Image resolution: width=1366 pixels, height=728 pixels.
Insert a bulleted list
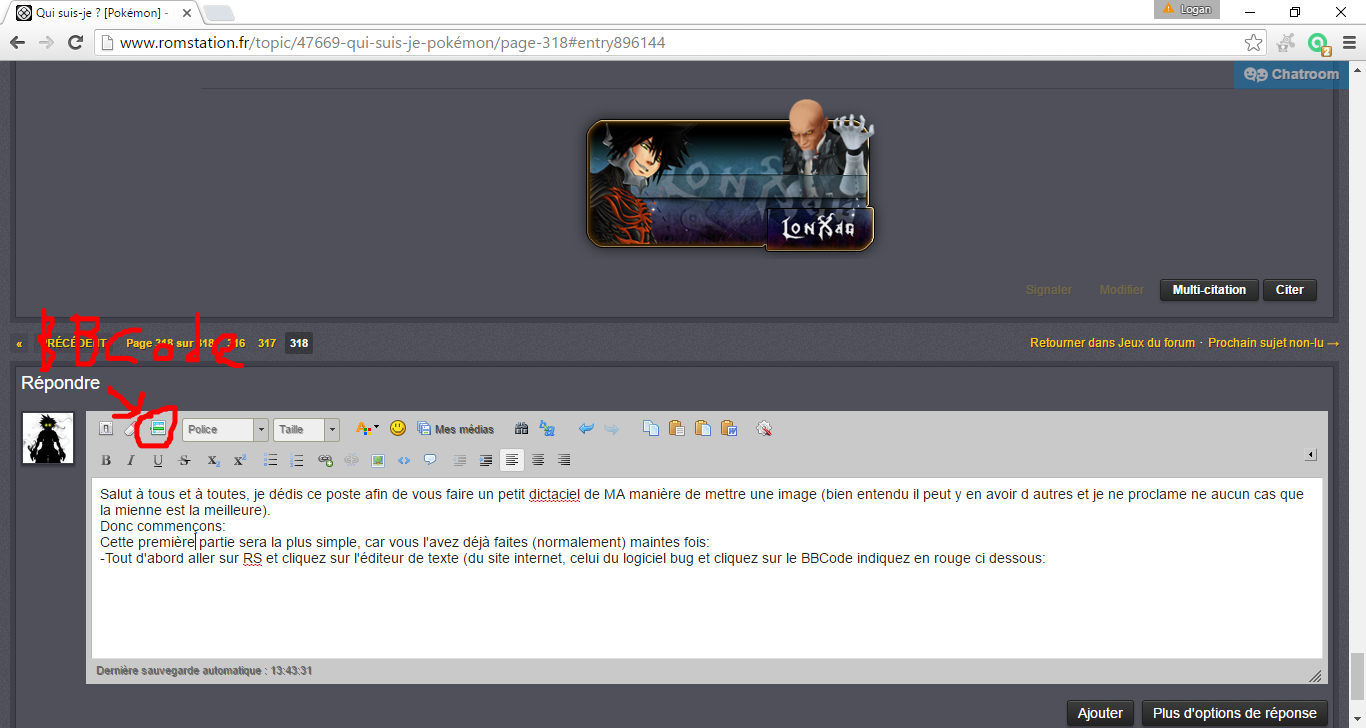click(x=270, y=460)
